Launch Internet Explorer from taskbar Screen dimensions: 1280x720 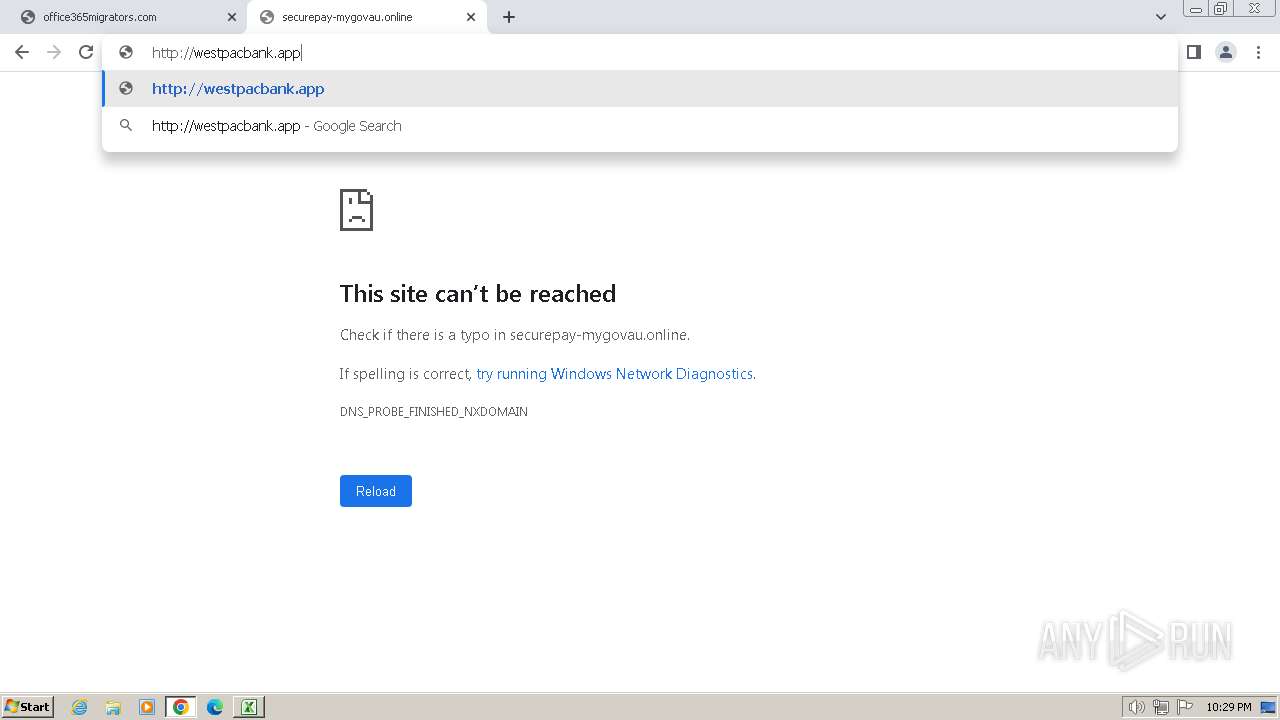(x=80, y=707)
